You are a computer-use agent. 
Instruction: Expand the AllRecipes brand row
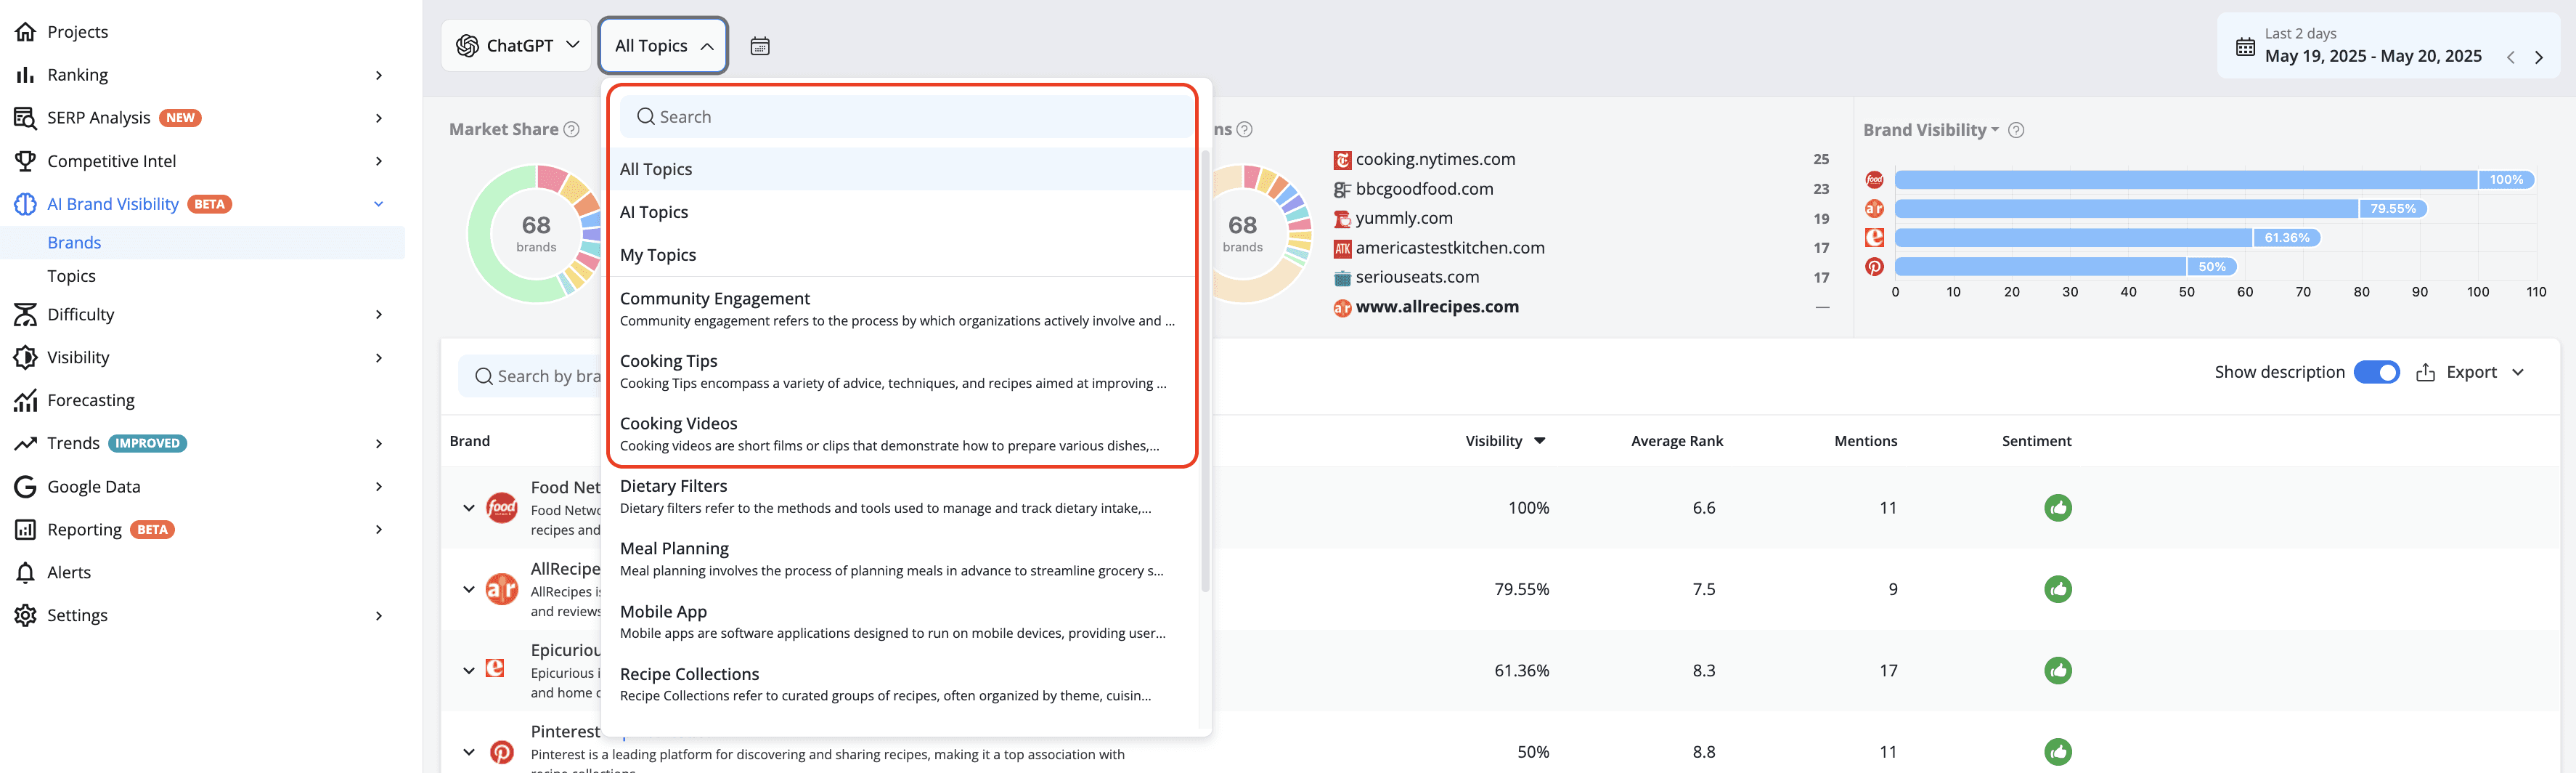(468, 589)
